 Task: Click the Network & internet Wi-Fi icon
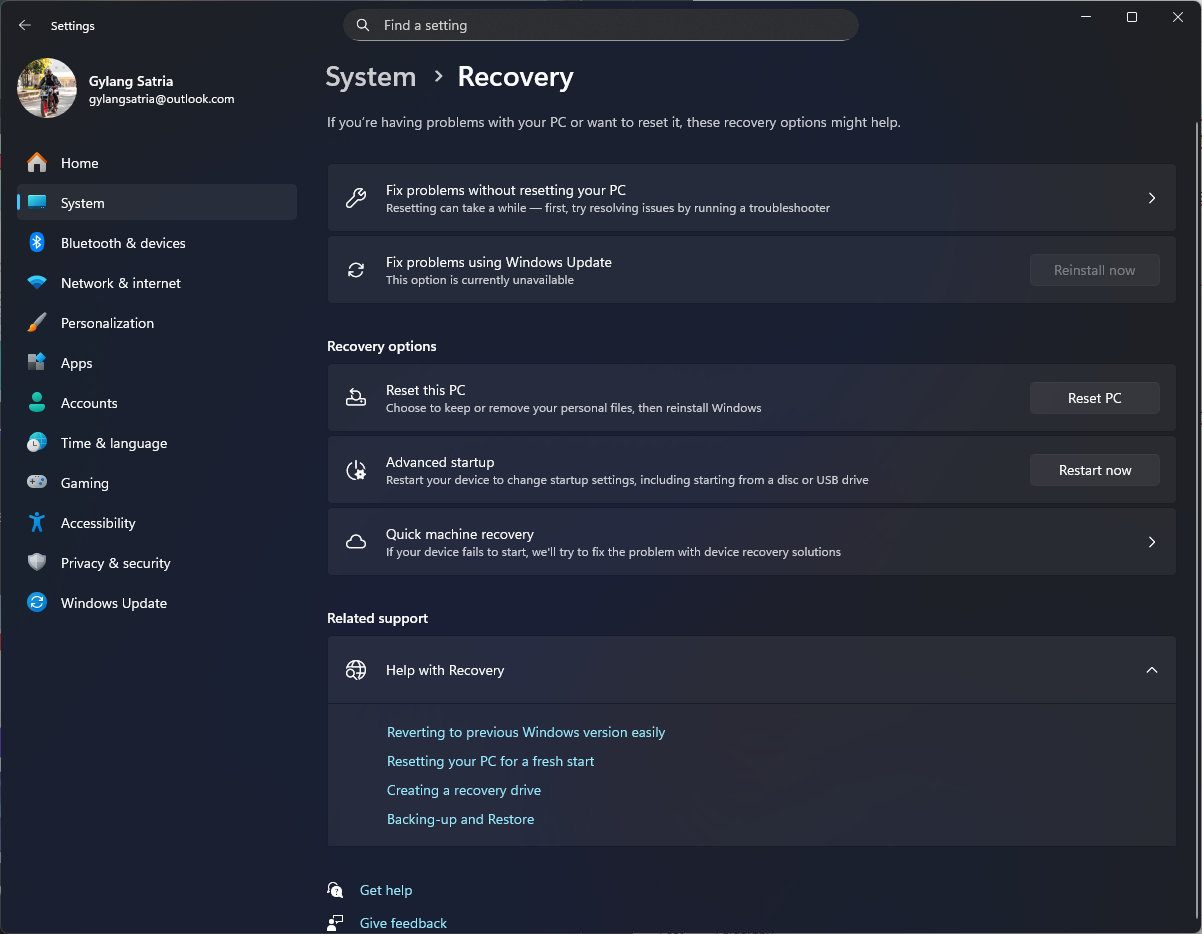click(x=37, y=283)
